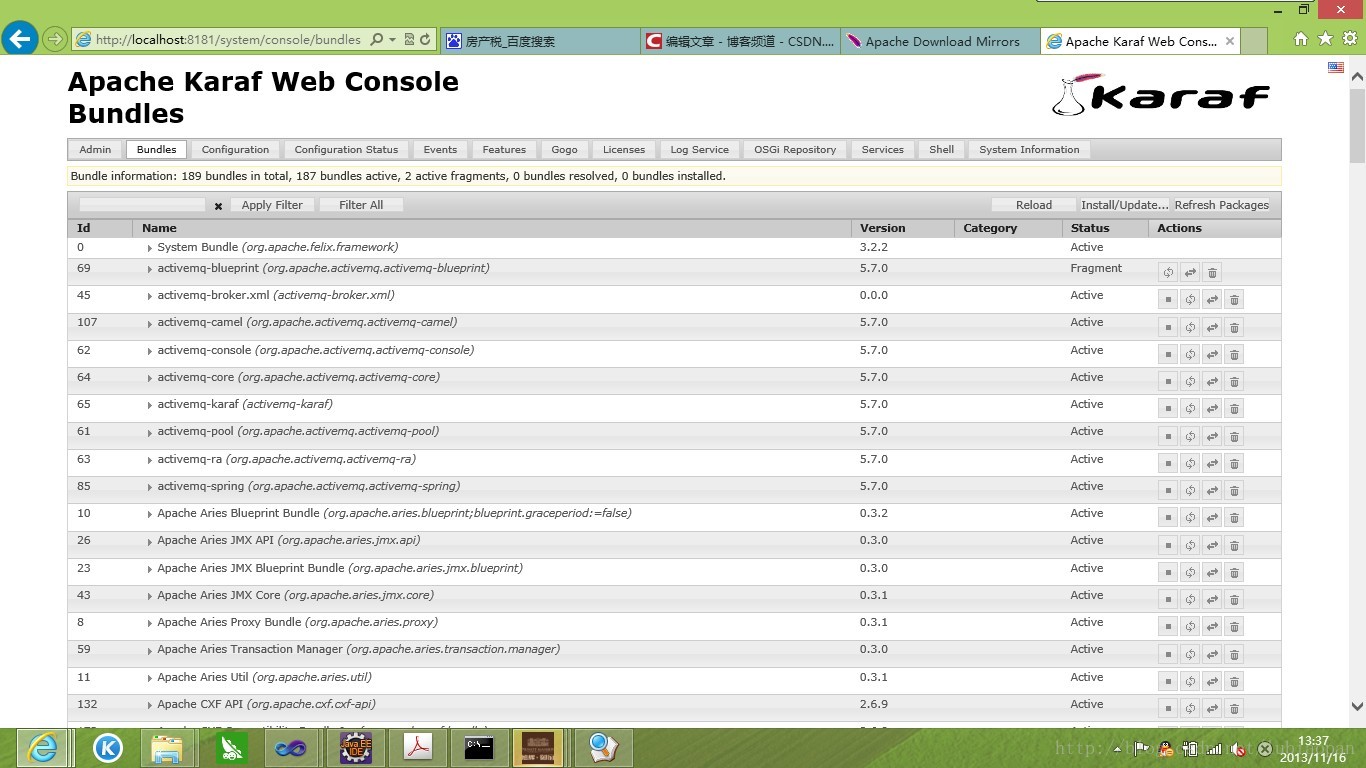This screenshot has width=1366, height=768.
Task: Update the activemq-blueprint fragment bundle
Action: click(1190, 273)
